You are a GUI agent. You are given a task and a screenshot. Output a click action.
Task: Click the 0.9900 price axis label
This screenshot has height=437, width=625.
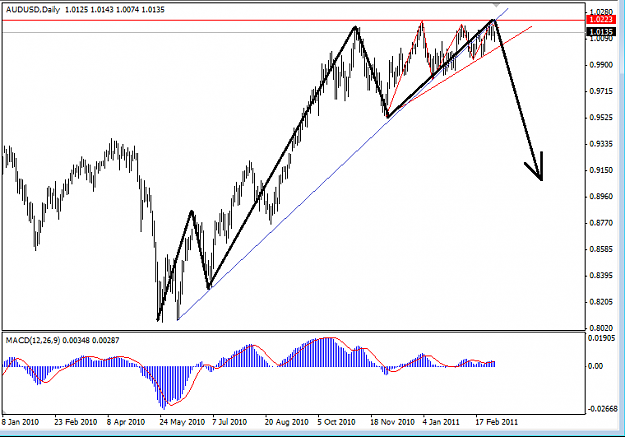tap(601, 65)
